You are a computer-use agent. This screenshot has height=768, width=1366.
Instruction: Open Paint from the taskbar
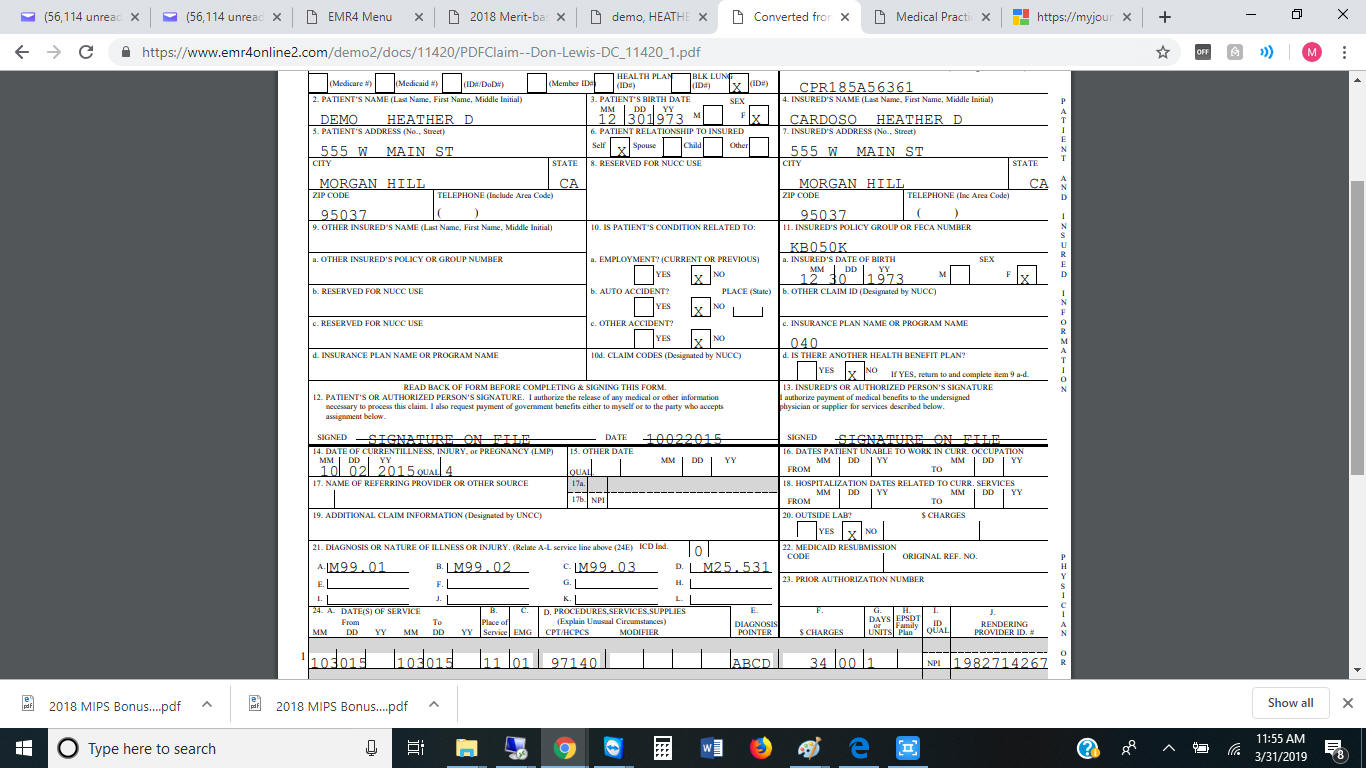pos(810,748)
